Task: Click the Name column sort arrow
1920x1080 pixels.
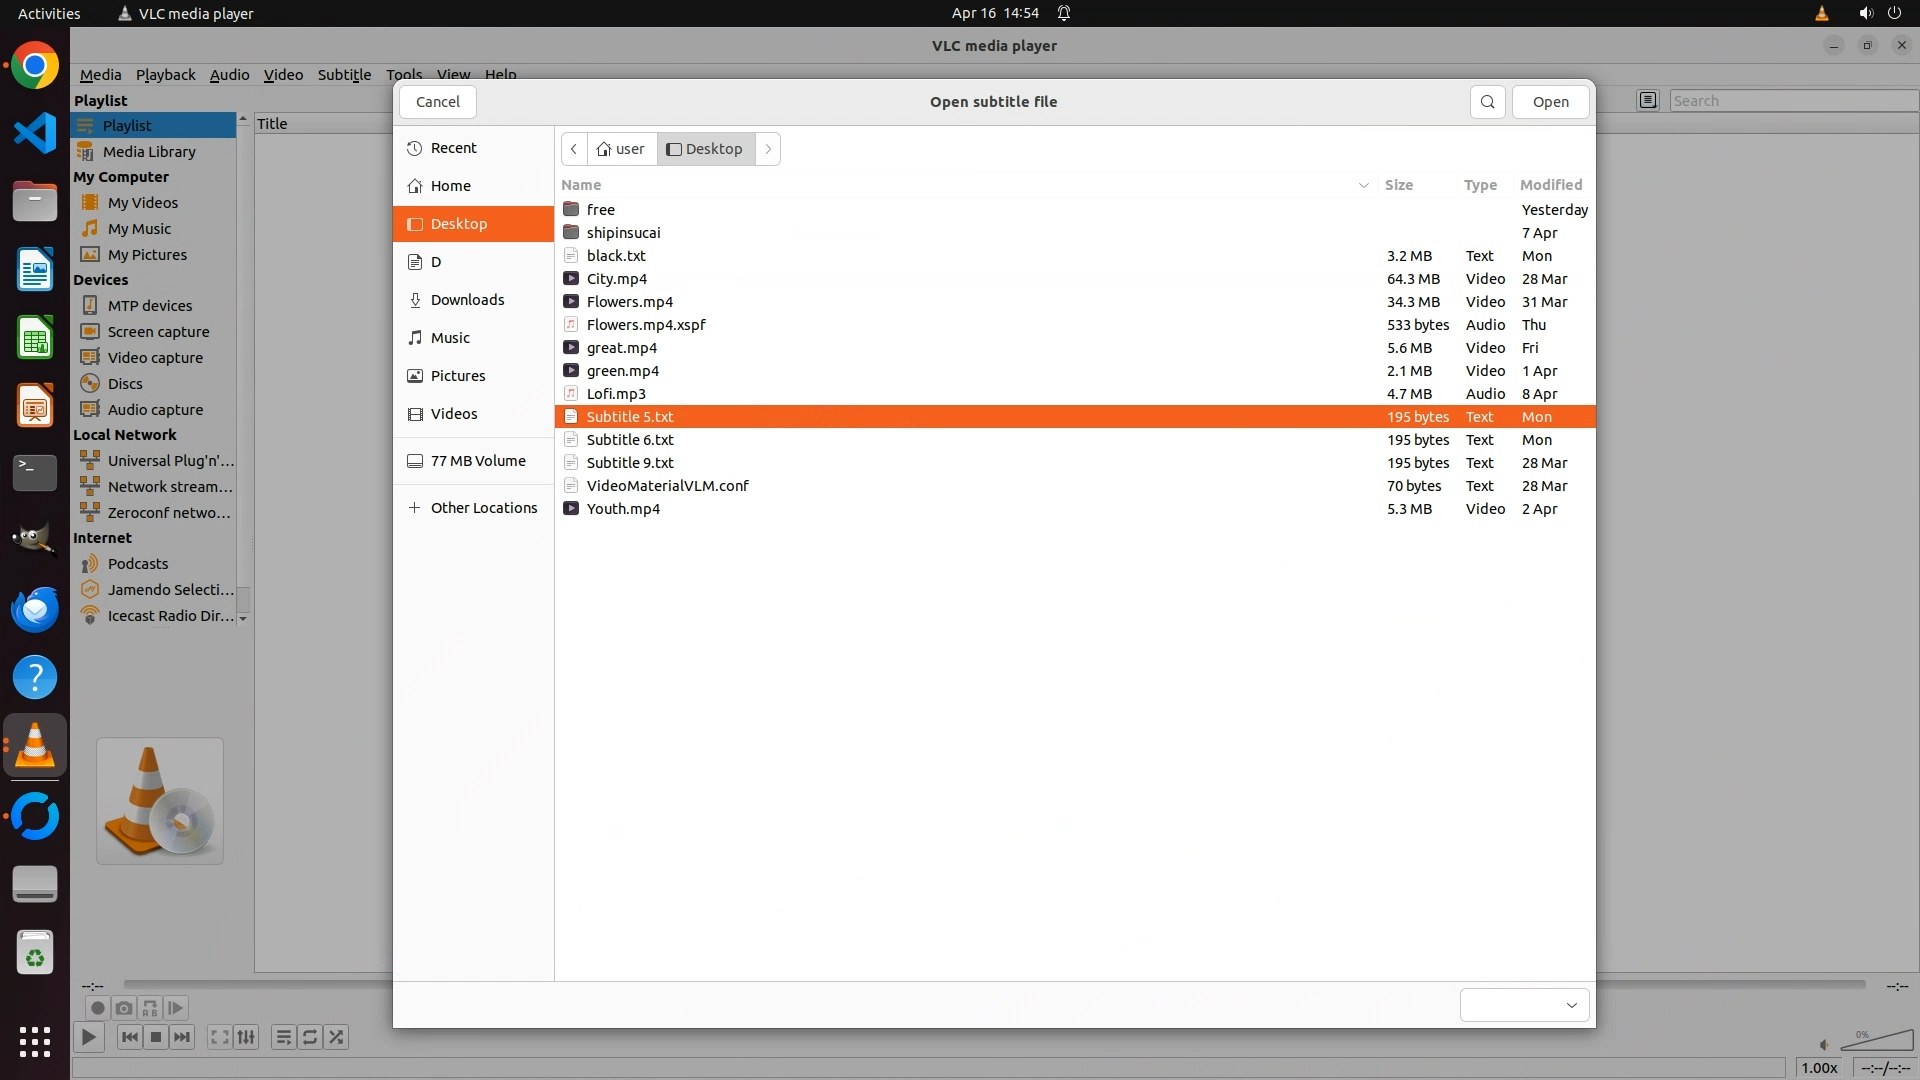Action: (x=1363, y=185)
